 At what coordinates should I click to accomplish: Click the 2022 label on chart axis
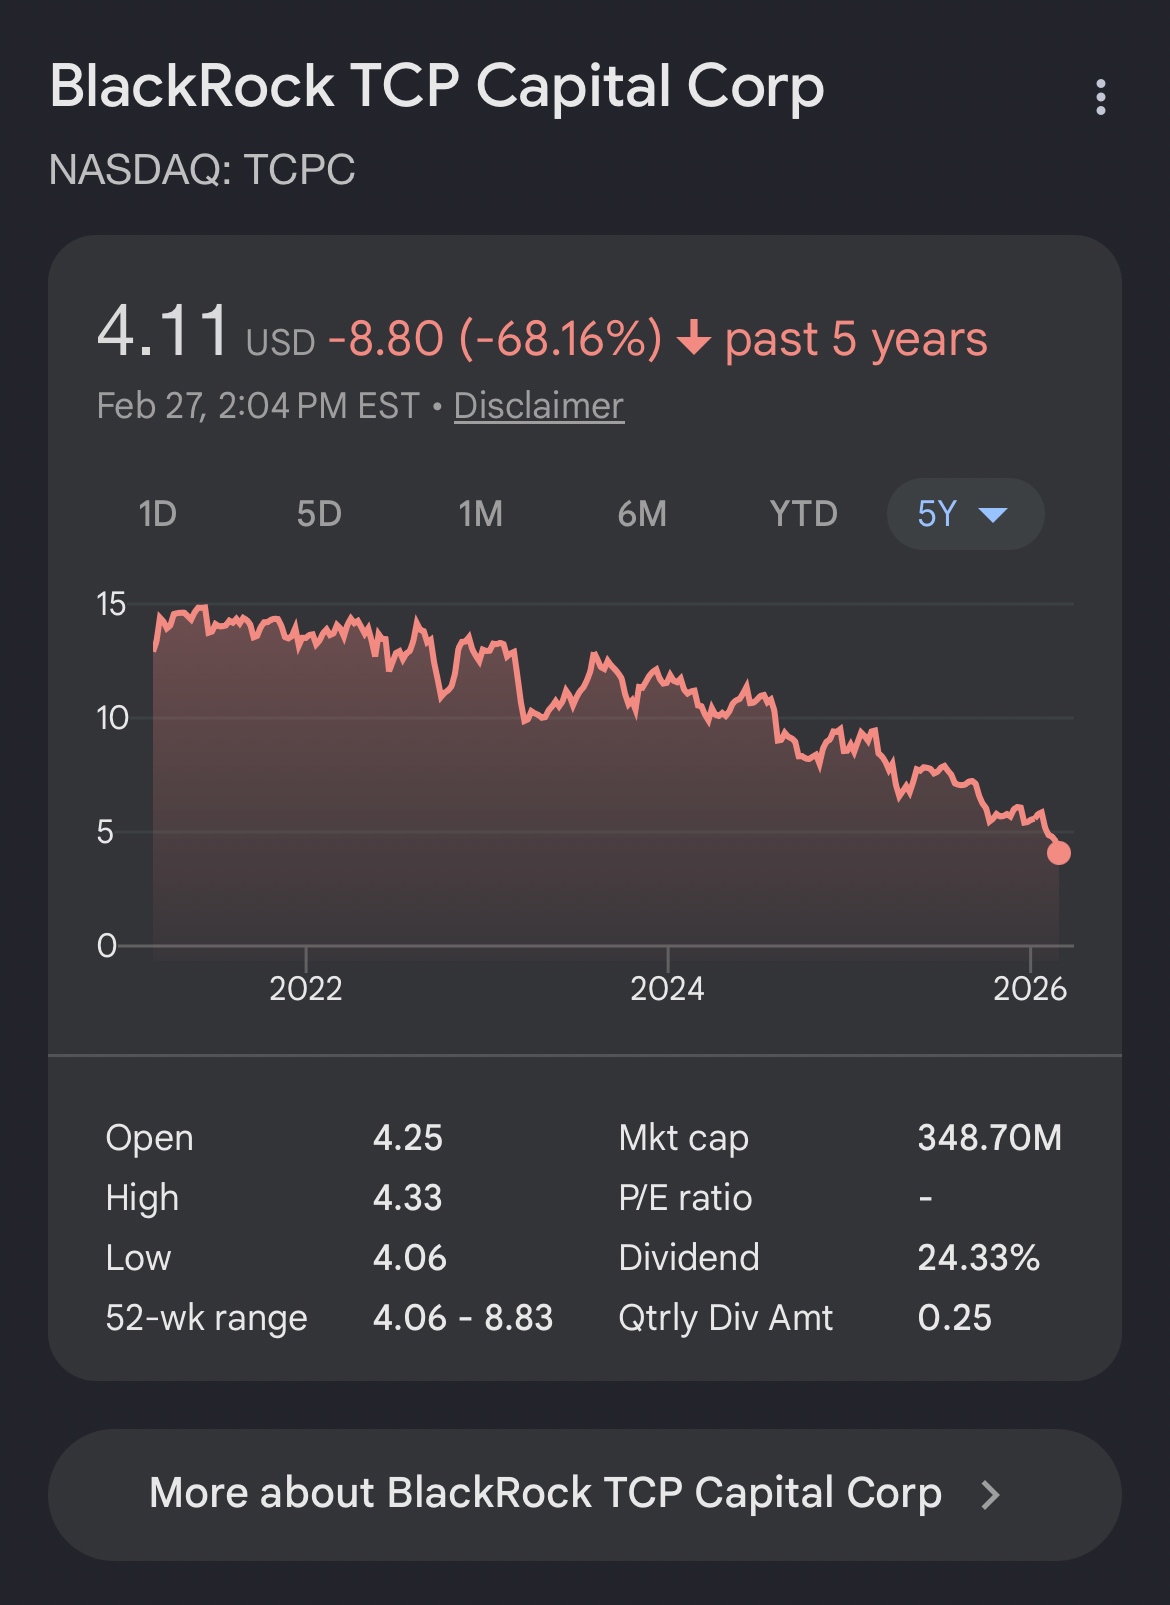[x=306, y=989]
